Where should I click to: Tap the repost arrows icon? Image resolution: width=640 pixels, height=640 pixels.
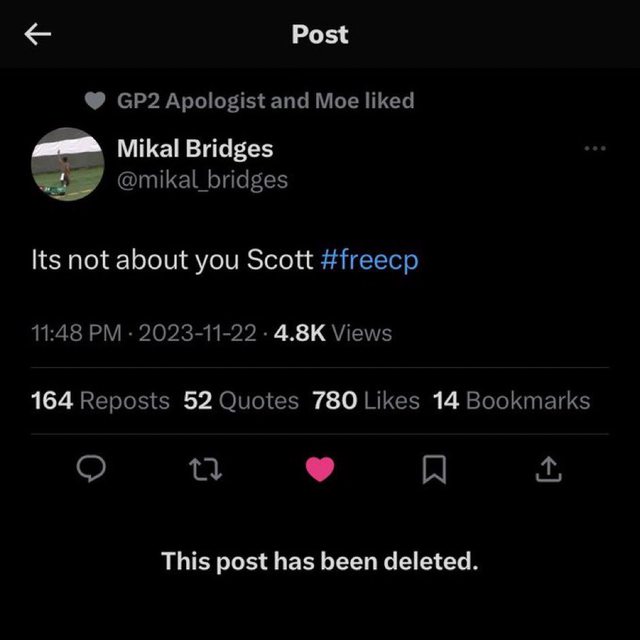(x=206, y=469)
